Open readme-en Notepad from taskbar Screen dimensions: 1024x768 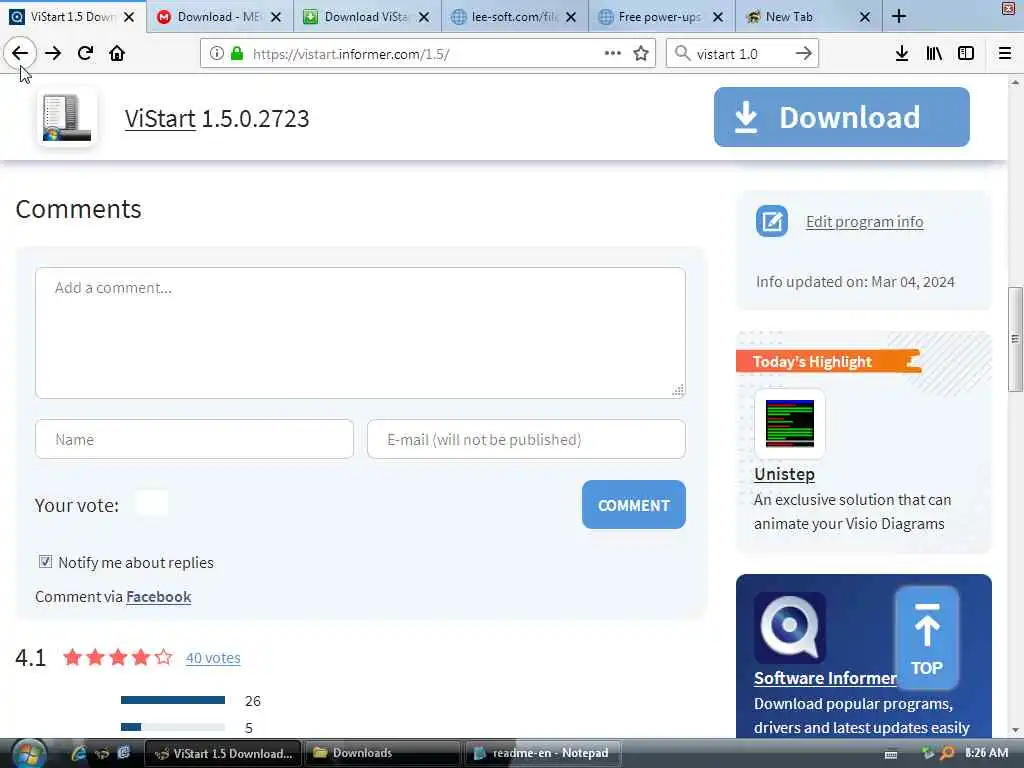[542, 753]
